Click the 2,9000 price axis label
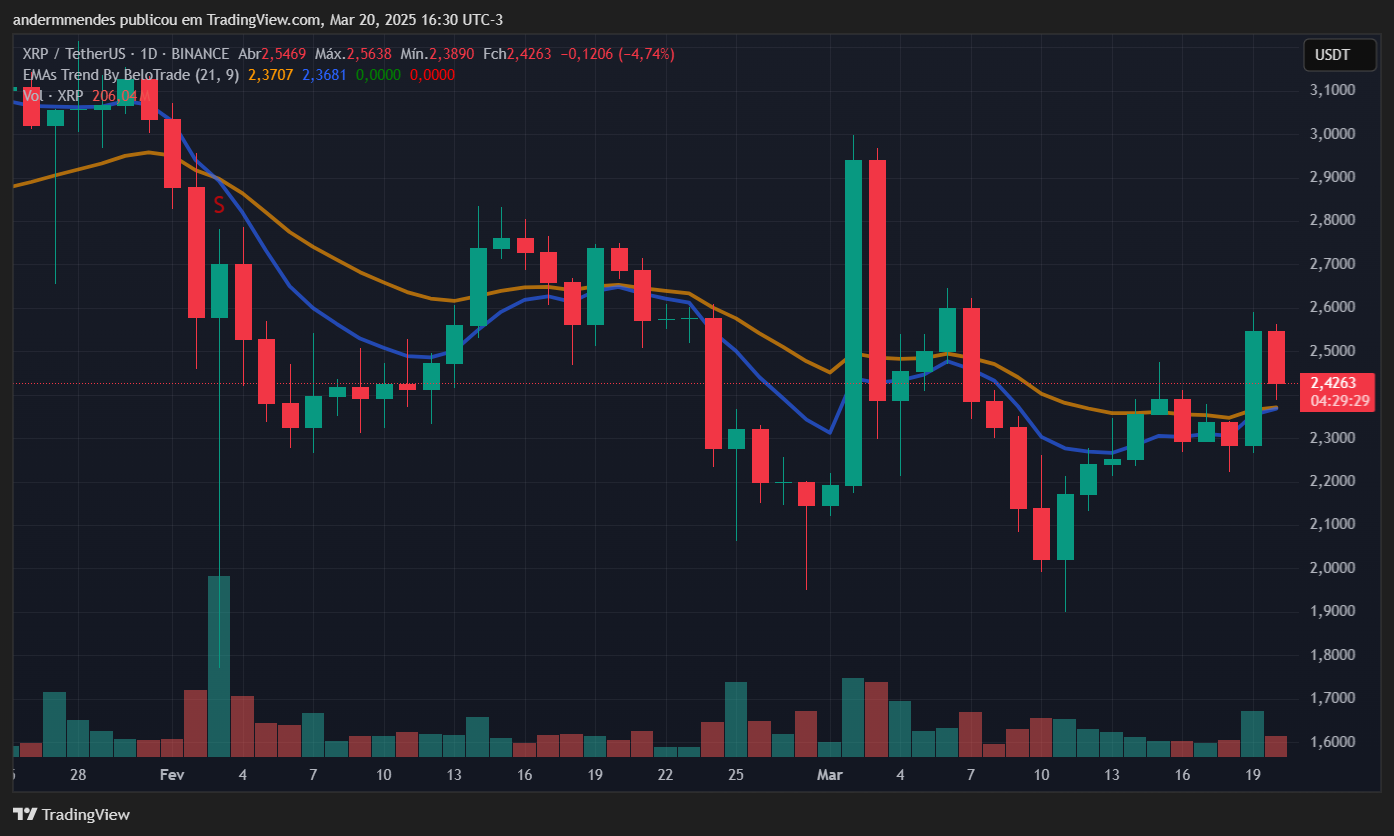The image size is (1394, 836). pyautogui.click(x=1332, y=177)
